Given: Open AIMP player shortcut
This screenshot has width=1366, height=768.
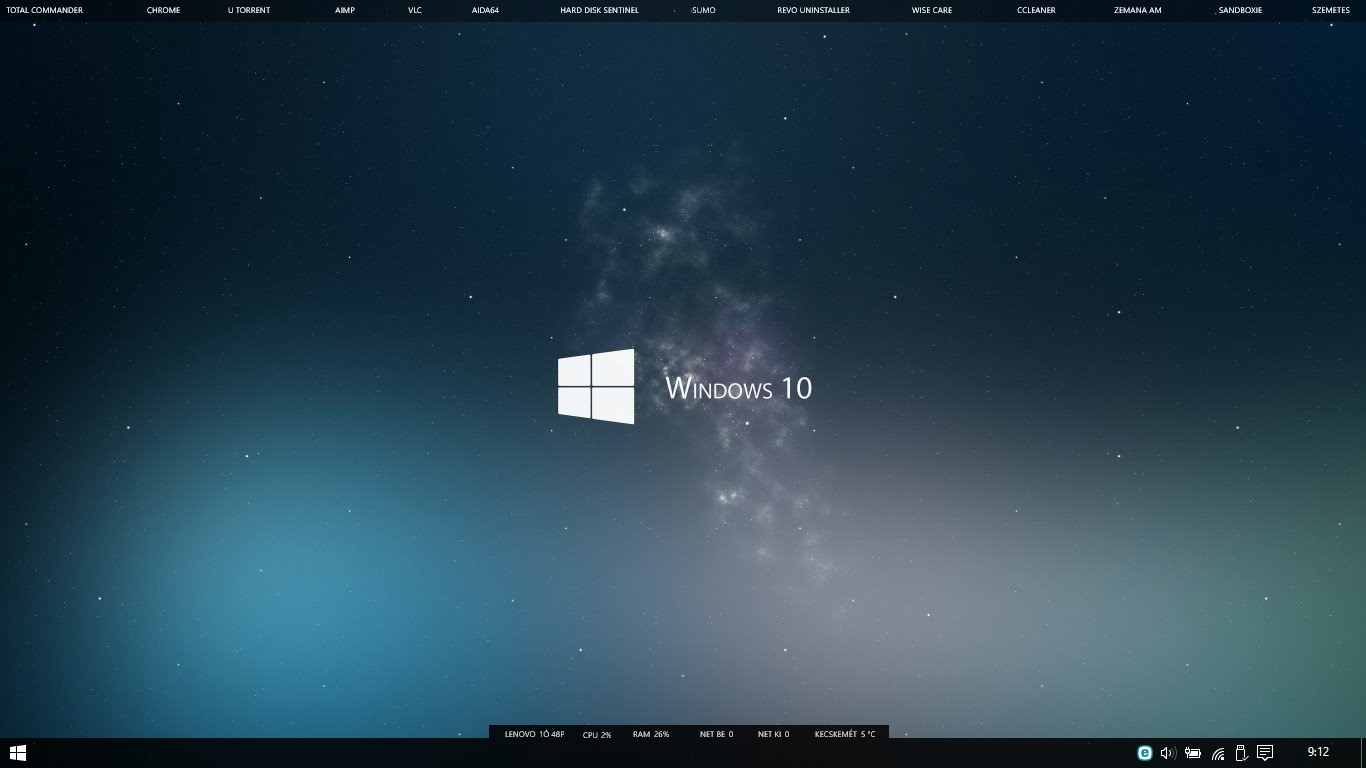Looking at the screenshot, I should point(345,10).
